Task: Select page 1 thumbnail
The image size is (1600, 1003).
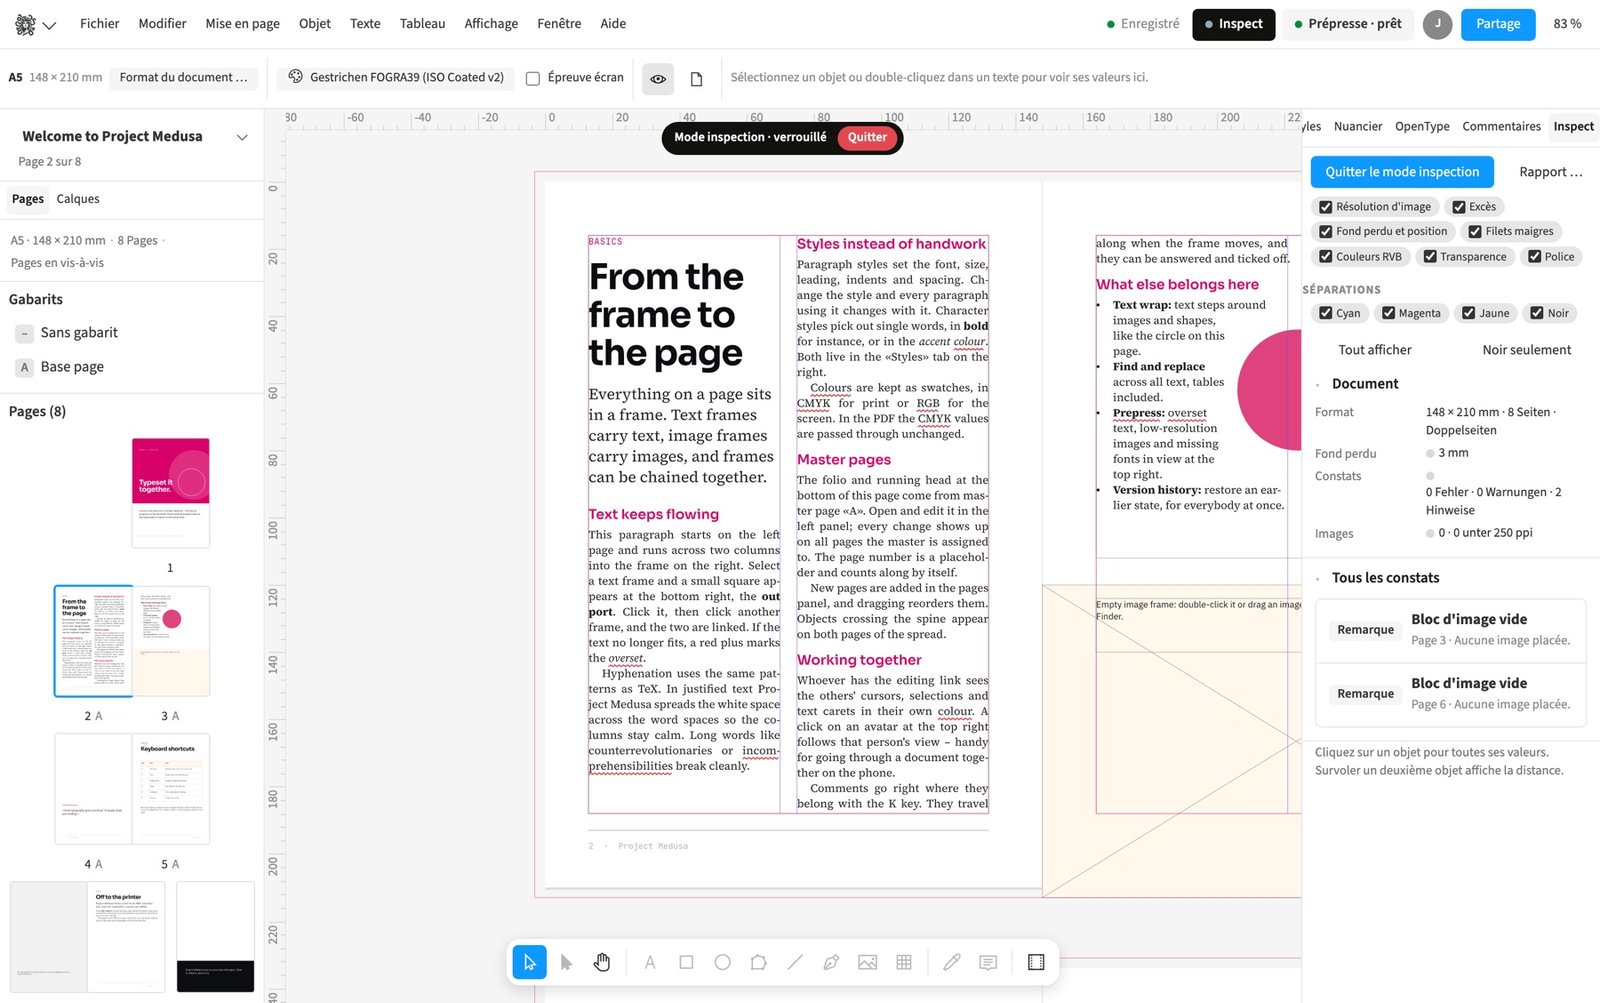Action: click(171, 493)
